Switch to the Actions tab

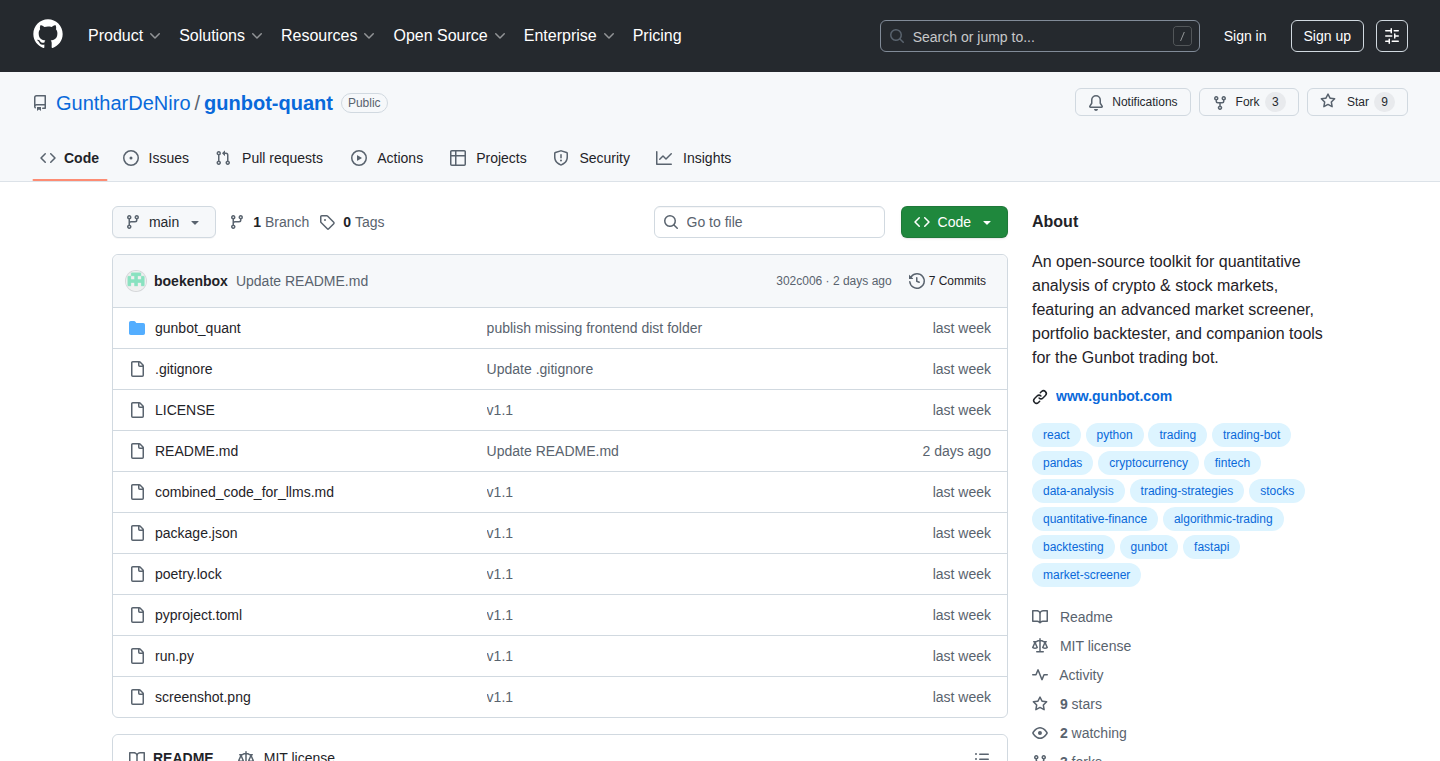387,158
